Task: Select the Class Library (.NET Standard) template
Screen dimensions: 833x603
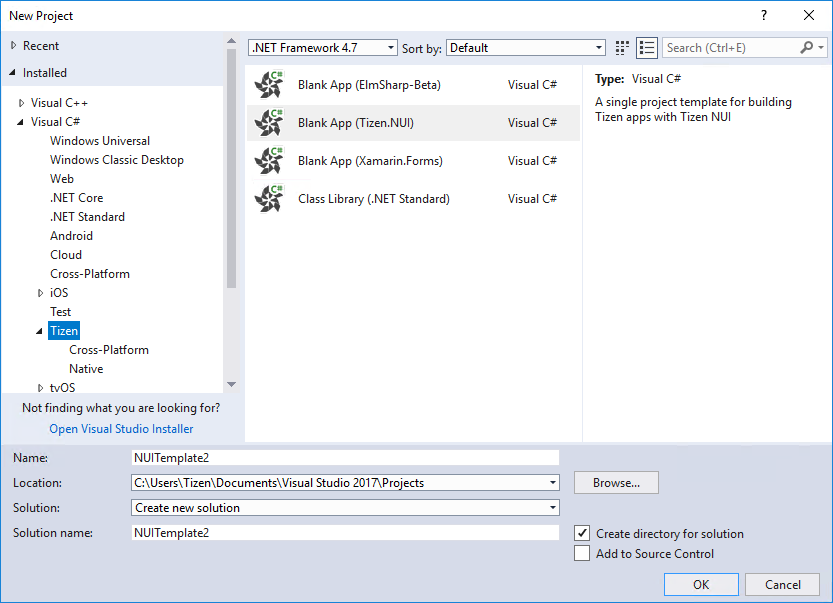Action: click(371, 198)
